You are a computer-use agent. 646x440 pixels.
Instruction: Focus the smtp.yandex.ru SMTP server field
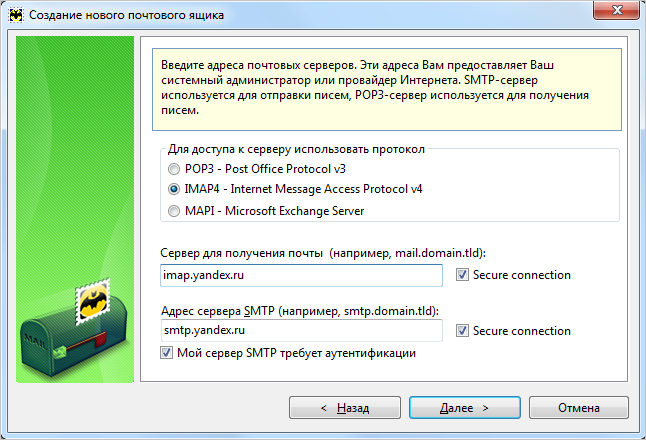pyautogui.click(x=300, y=331)
